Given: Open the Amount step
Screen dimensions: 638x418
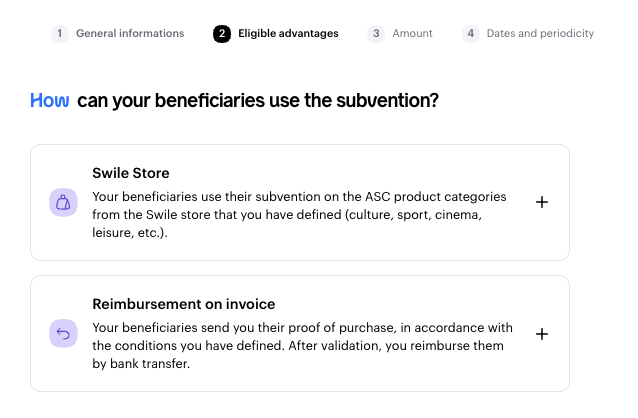Looking at the screenshot, I should point(412,33).
